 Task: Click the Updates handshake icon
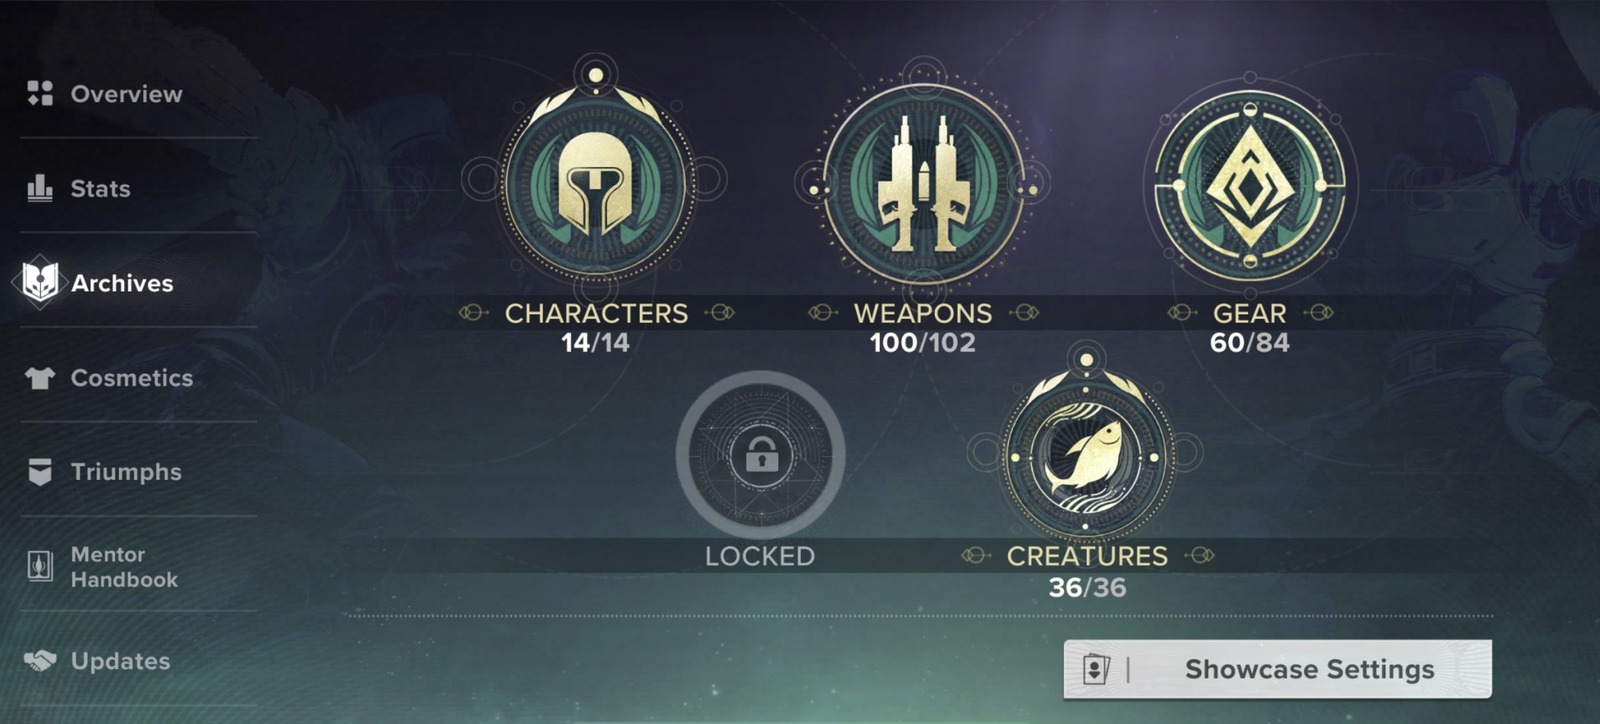[40, 661]
